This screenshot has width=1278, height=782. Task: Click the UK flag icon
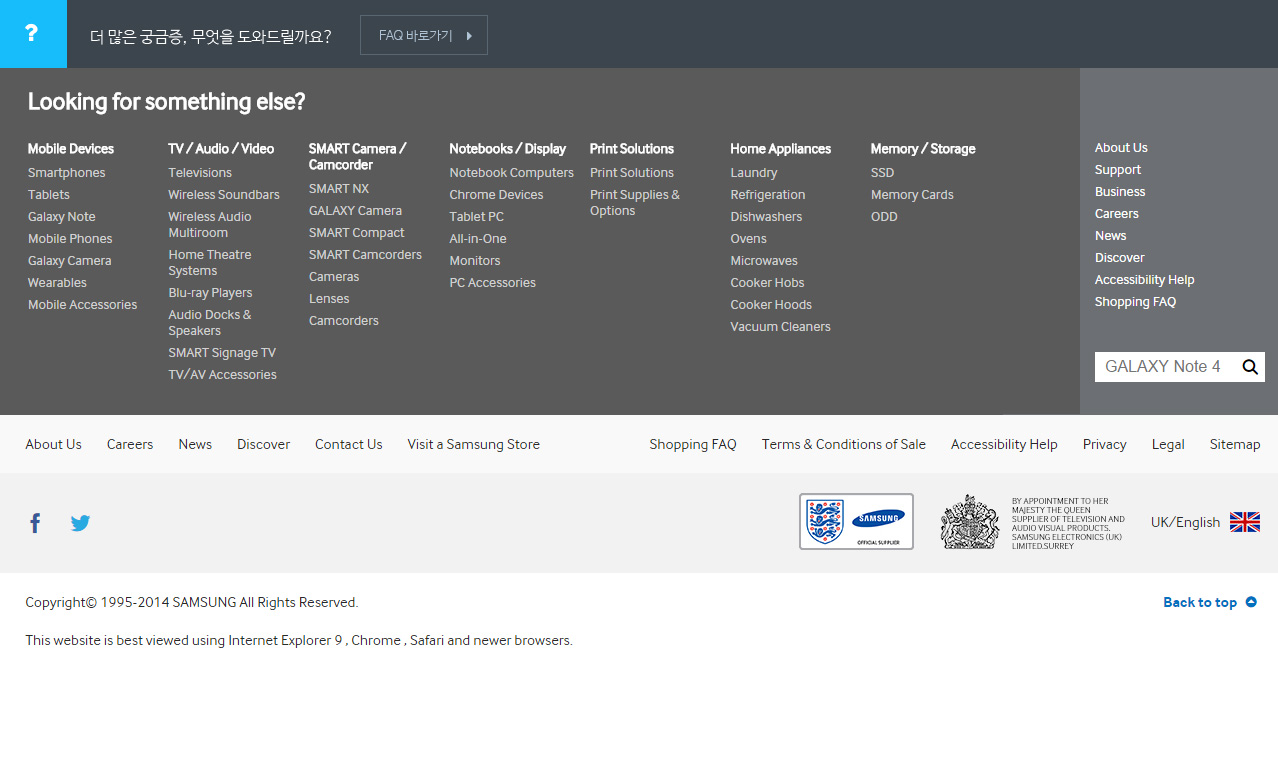1245,522
